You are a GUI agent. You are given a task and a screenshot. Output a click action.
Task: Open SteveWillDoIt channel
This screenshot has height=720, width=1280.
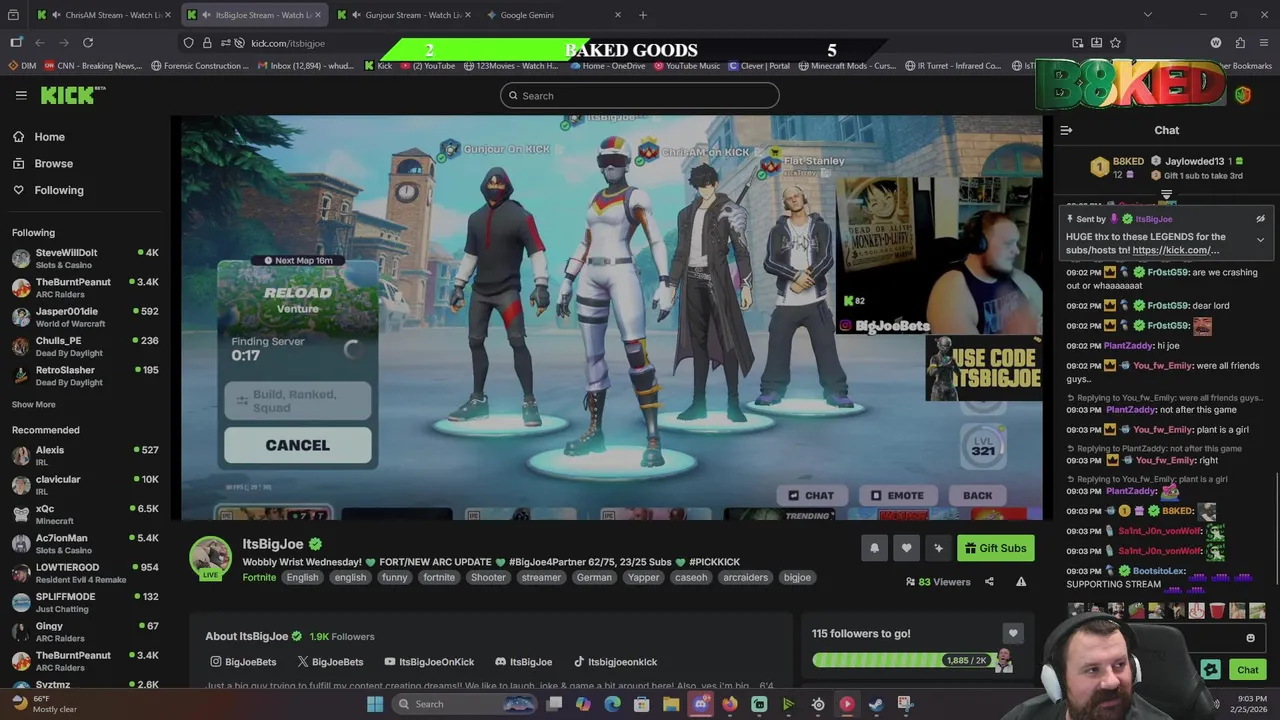tap(85, 258)
